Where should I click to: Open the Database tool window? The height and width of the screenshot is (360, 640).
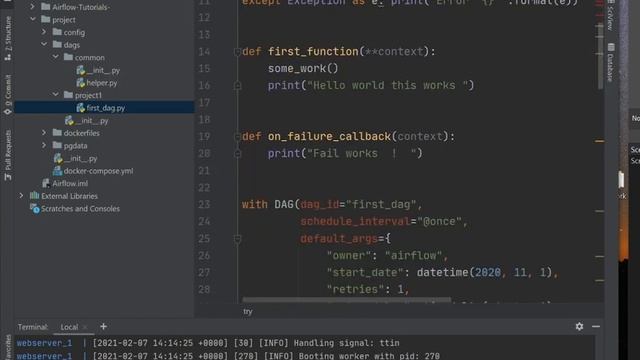[611, 62]
